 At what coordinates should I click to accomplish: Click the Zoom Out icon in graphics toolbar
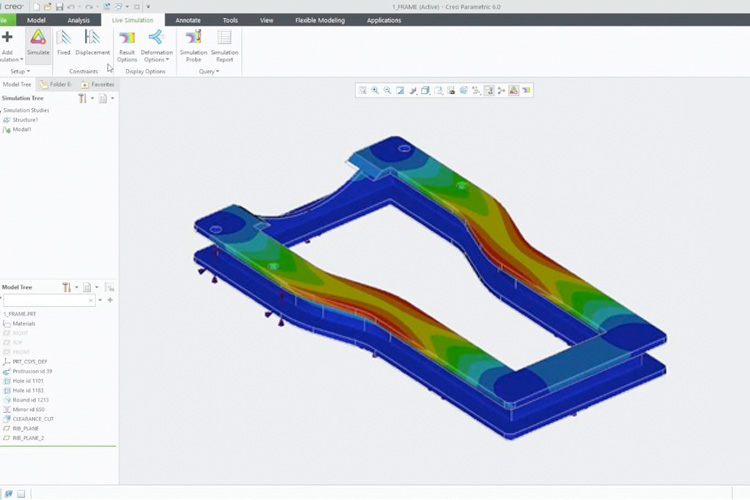(x=387, y=90)
